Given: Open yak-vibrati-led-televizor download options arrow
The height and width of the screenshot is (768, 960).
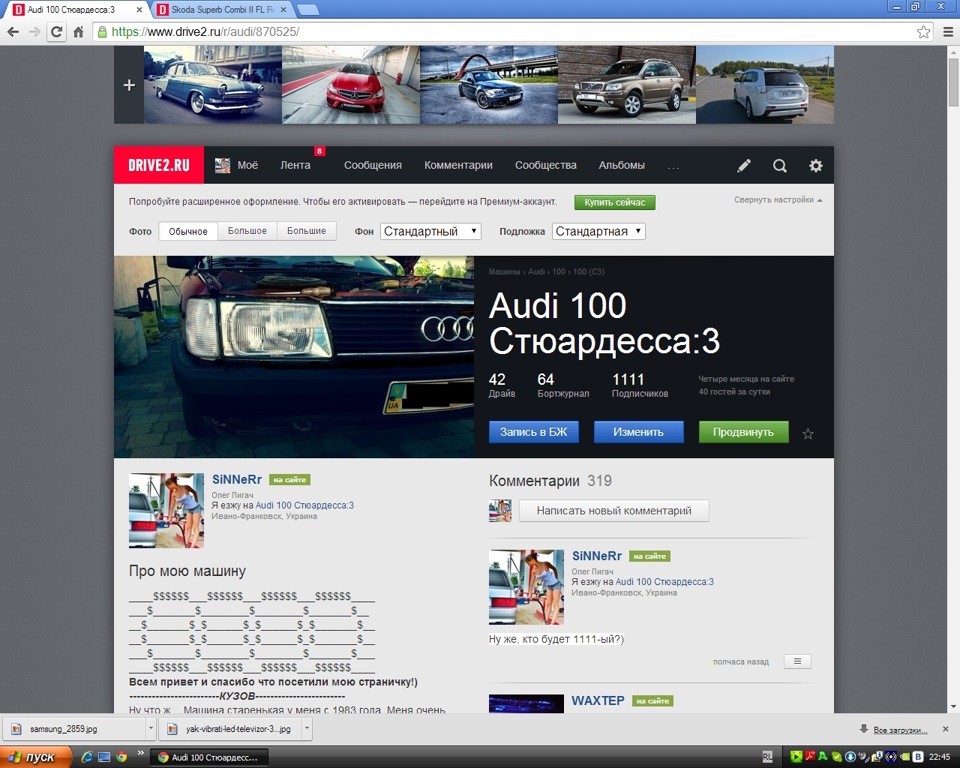Looking at the screenshot, I should coord(307,729).
